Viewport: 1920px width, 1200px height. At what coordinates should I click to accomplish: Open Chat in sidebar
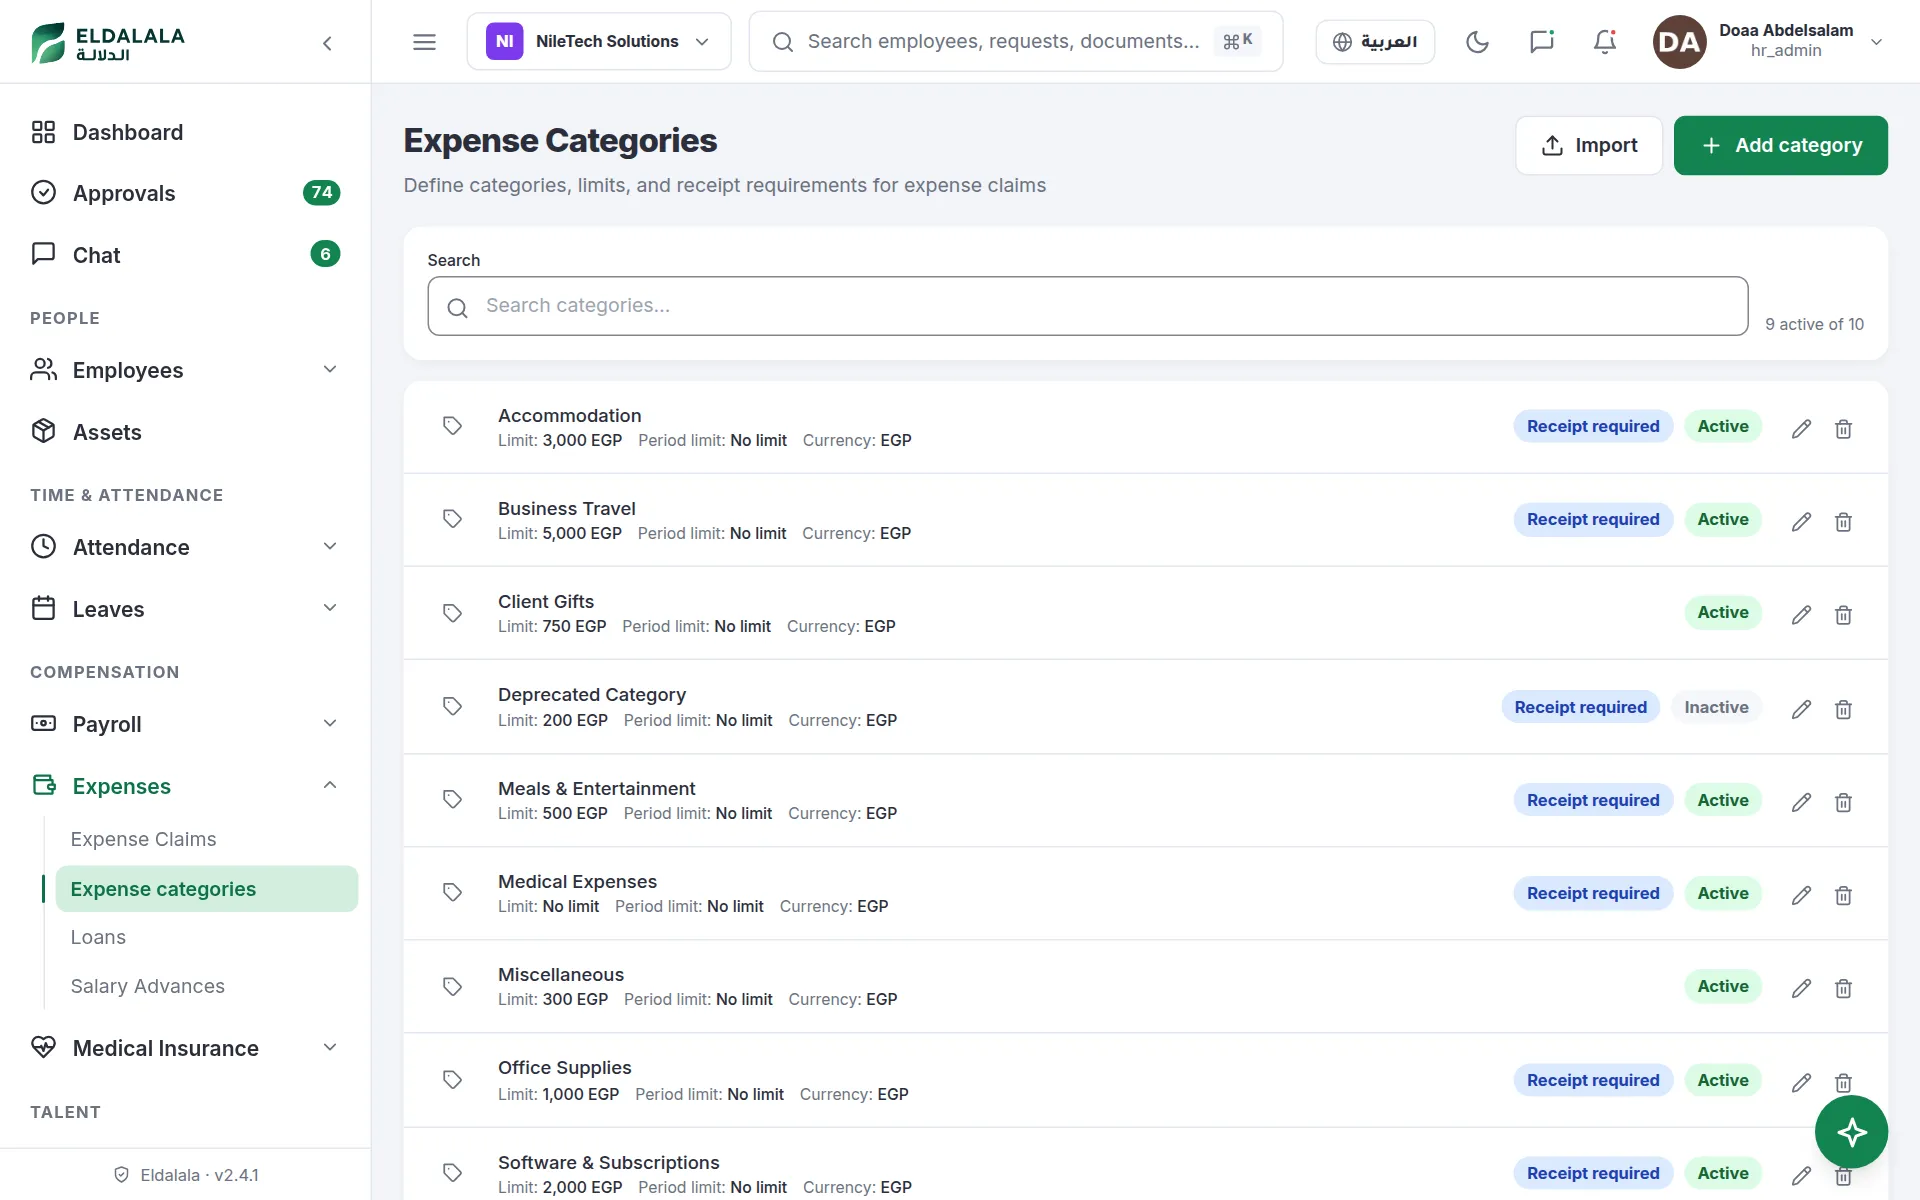tap(185, 255)
